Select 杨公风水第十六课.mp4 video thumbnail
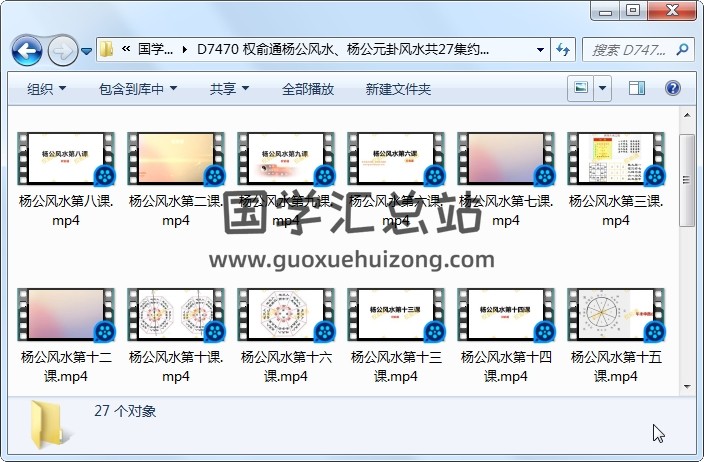This screenshot has width=704, height=462. (286, 314)
